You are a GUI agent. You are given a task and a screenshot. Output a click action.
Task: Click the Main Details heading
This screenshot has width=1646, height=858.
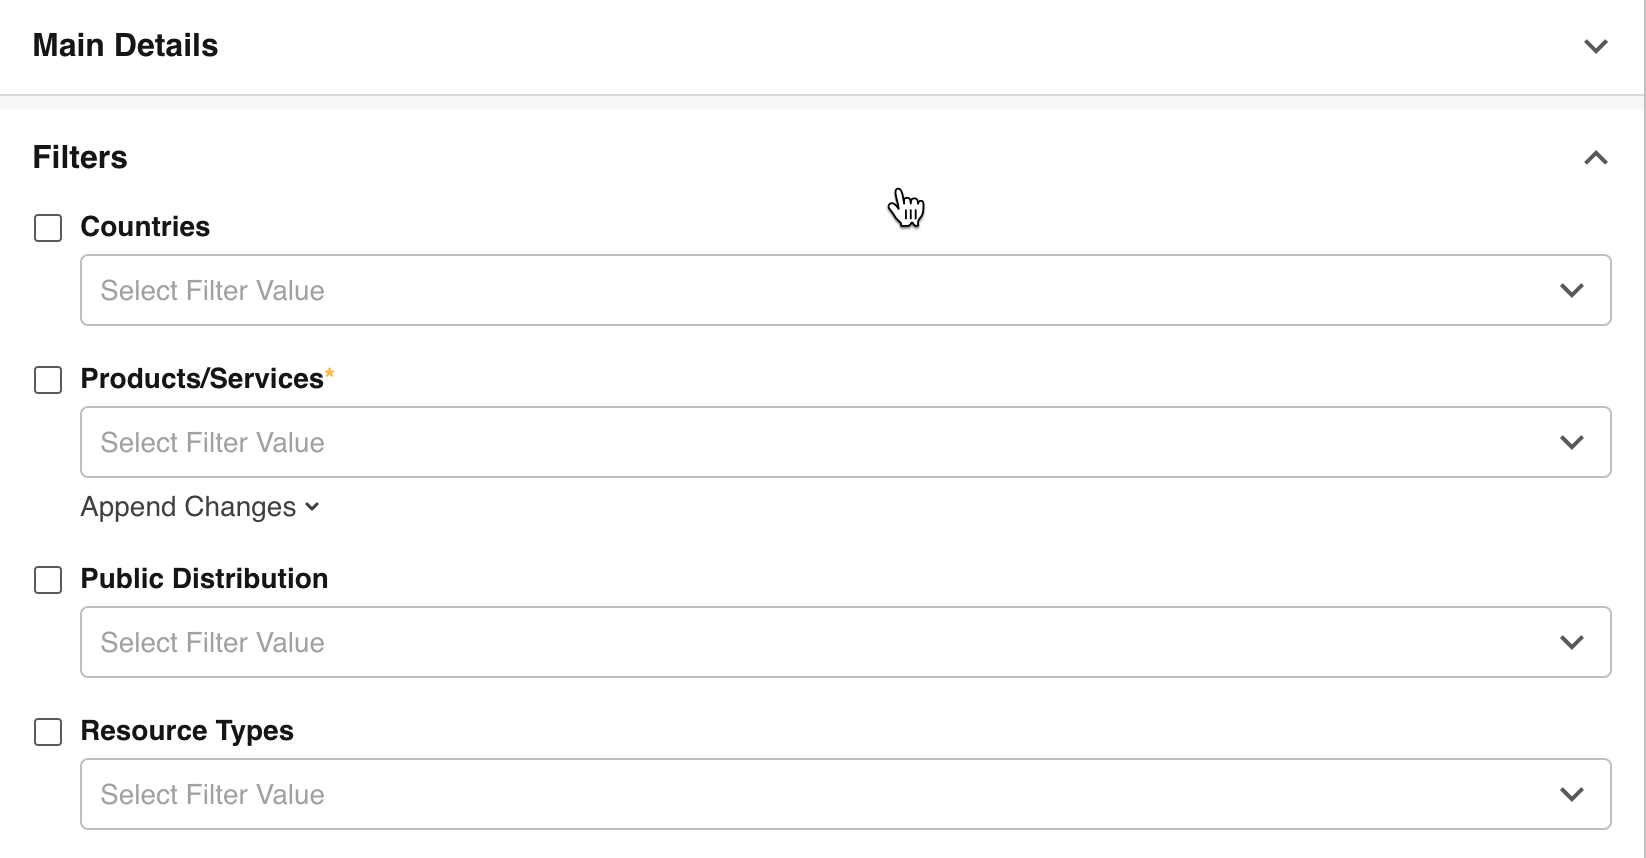125,46
